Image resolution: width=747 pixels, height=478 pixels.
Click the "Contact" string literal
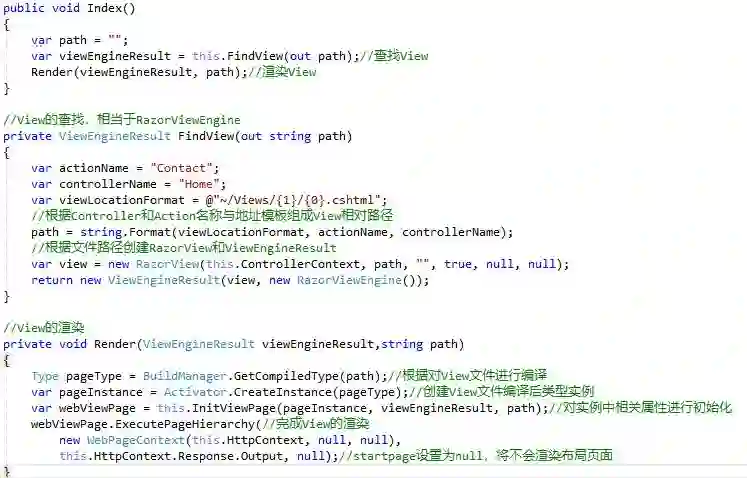(x=181, y=168)
